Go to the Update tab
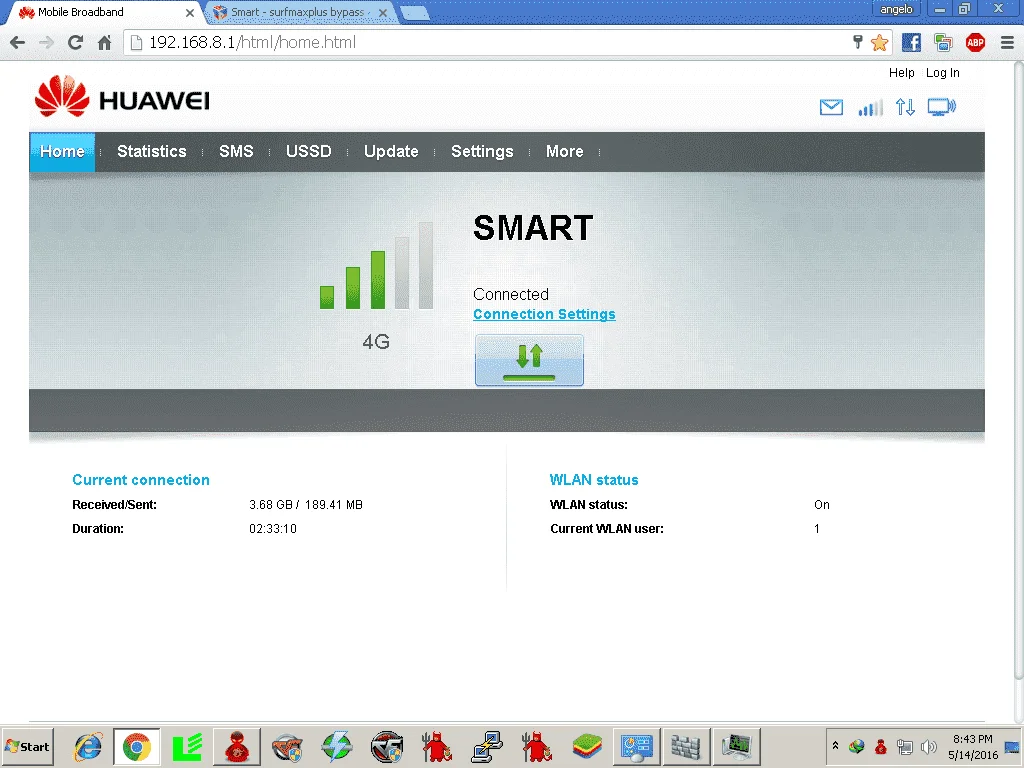This screenshot has height=768, width=1024. pyautogui.click(x=391, y=152)
